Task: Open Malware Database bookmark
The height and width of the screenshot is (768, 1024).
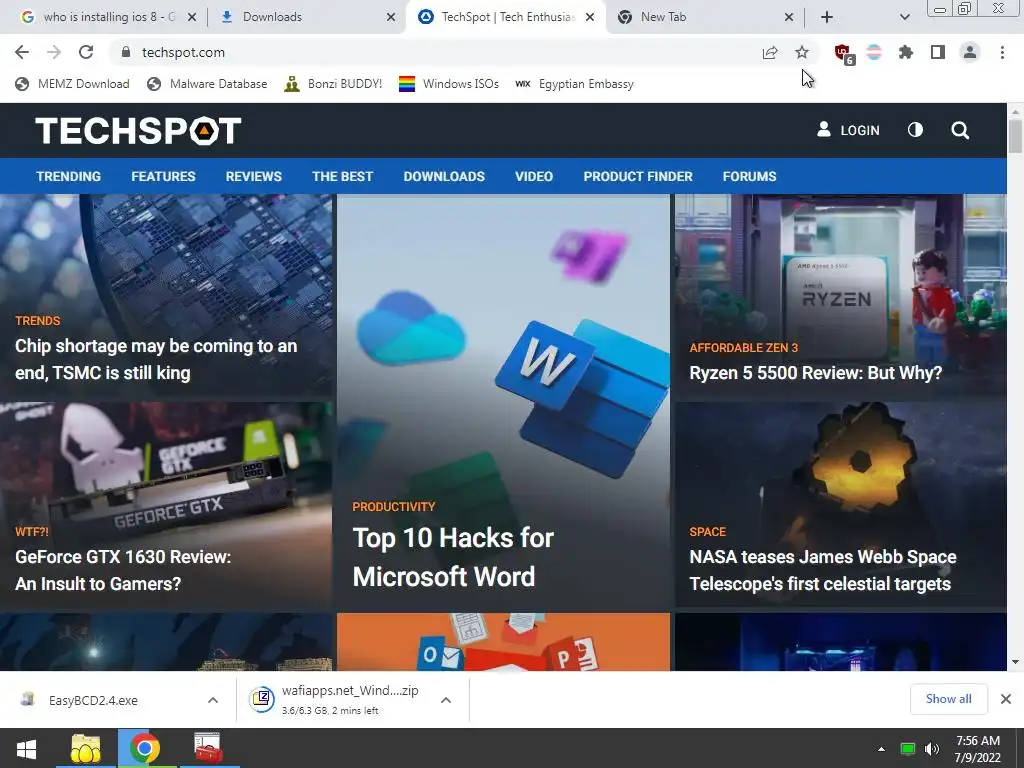Action: coord(207,84)
